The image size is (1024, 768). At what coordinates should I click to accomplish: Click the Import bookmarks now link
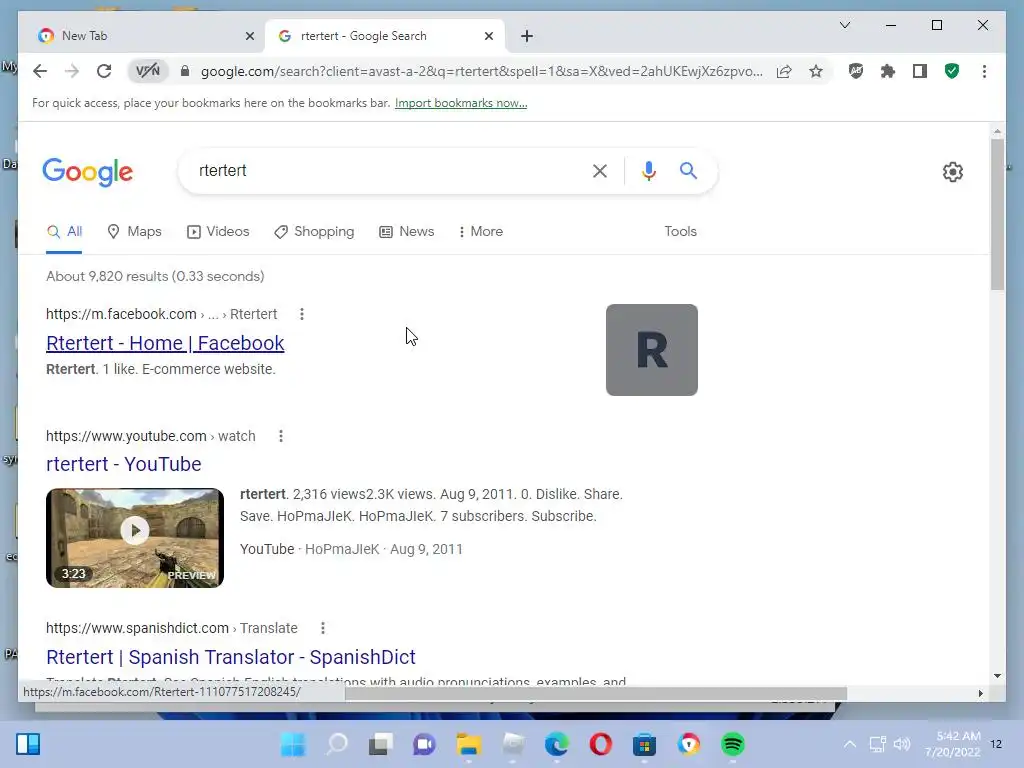click(x=461, y=103)
